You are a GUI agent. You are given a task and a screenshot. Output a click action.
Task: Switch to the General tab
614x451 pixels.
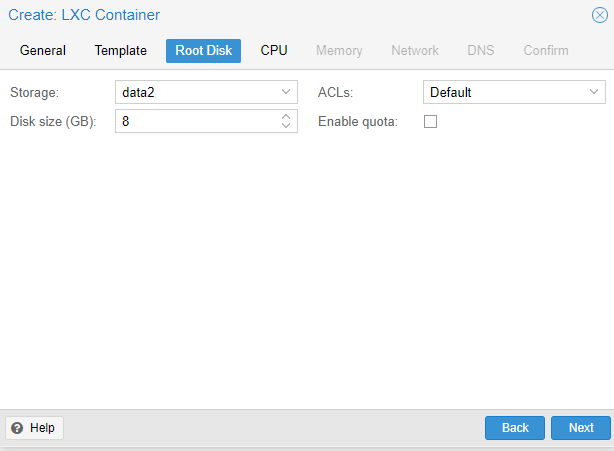(x=43, y=51)
